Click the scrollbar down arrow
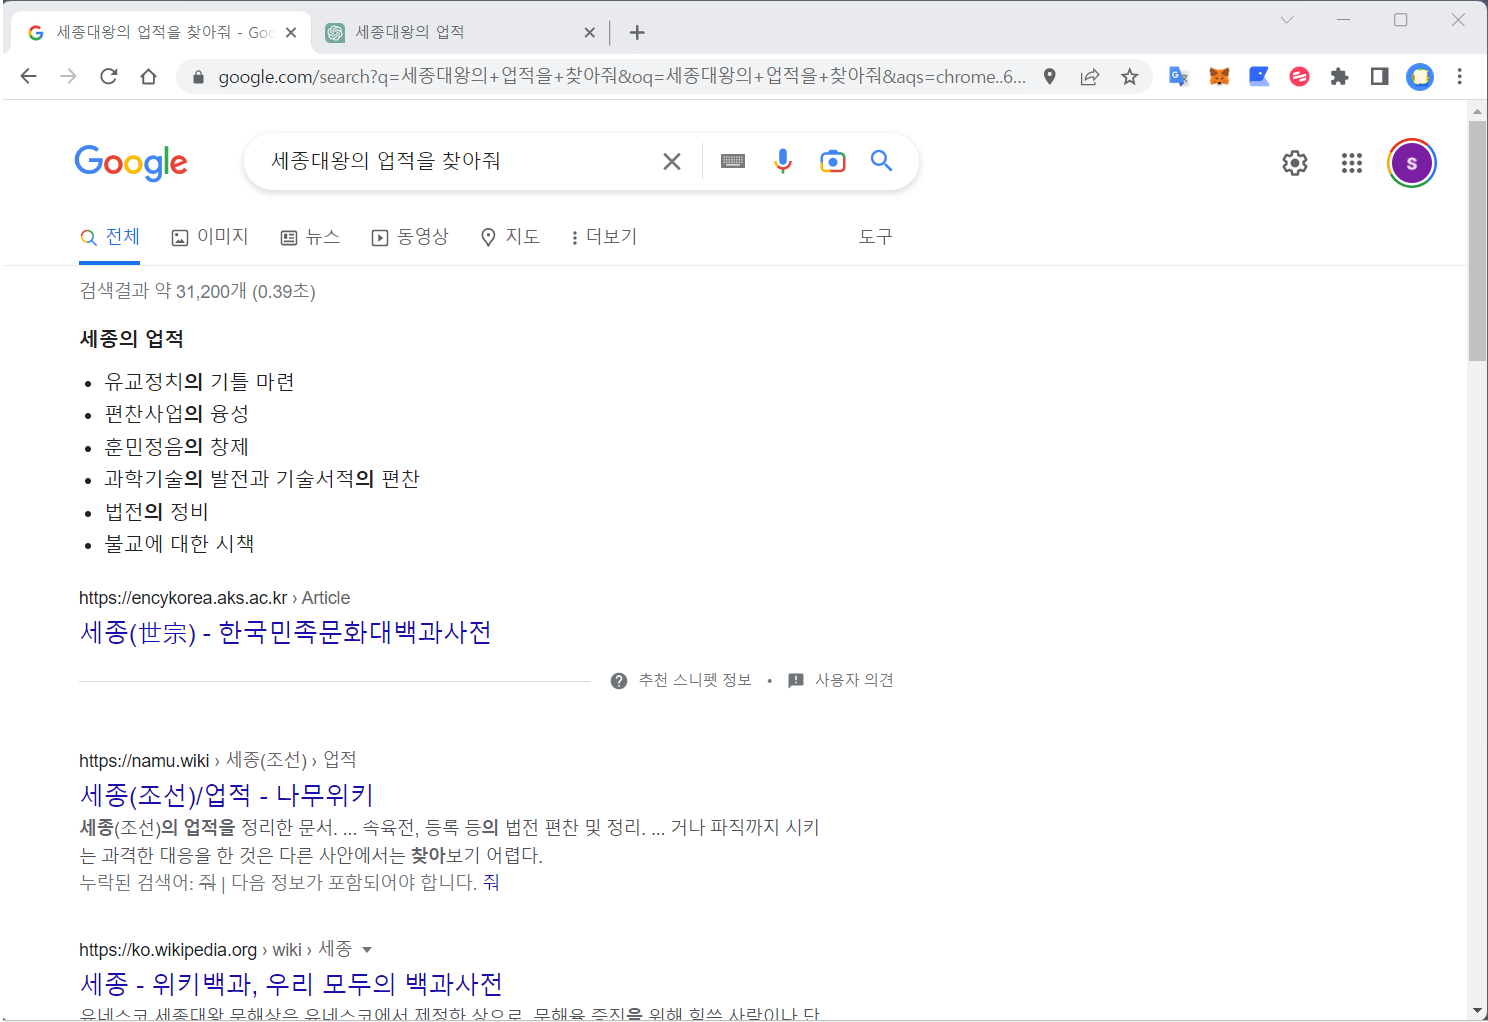 [x=1477, y=1011]
